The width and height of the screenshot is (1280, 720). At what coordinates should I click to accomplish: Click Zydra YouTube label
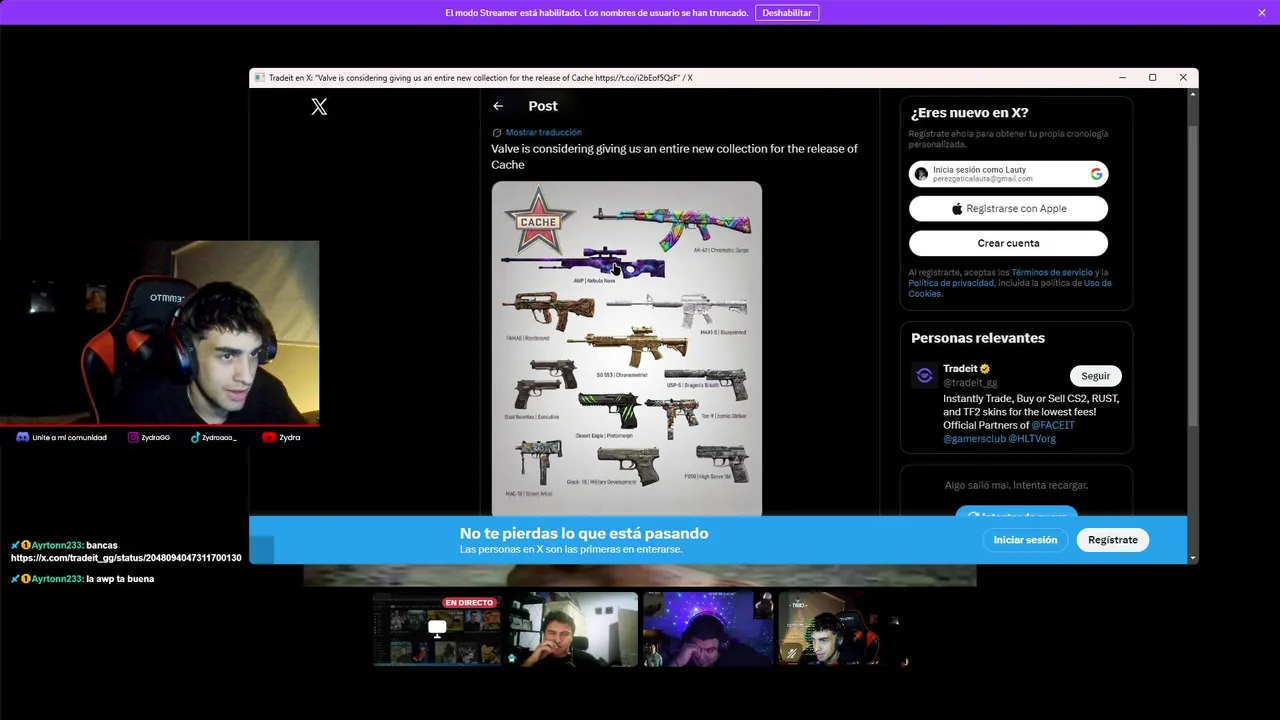tap(290, 437)
